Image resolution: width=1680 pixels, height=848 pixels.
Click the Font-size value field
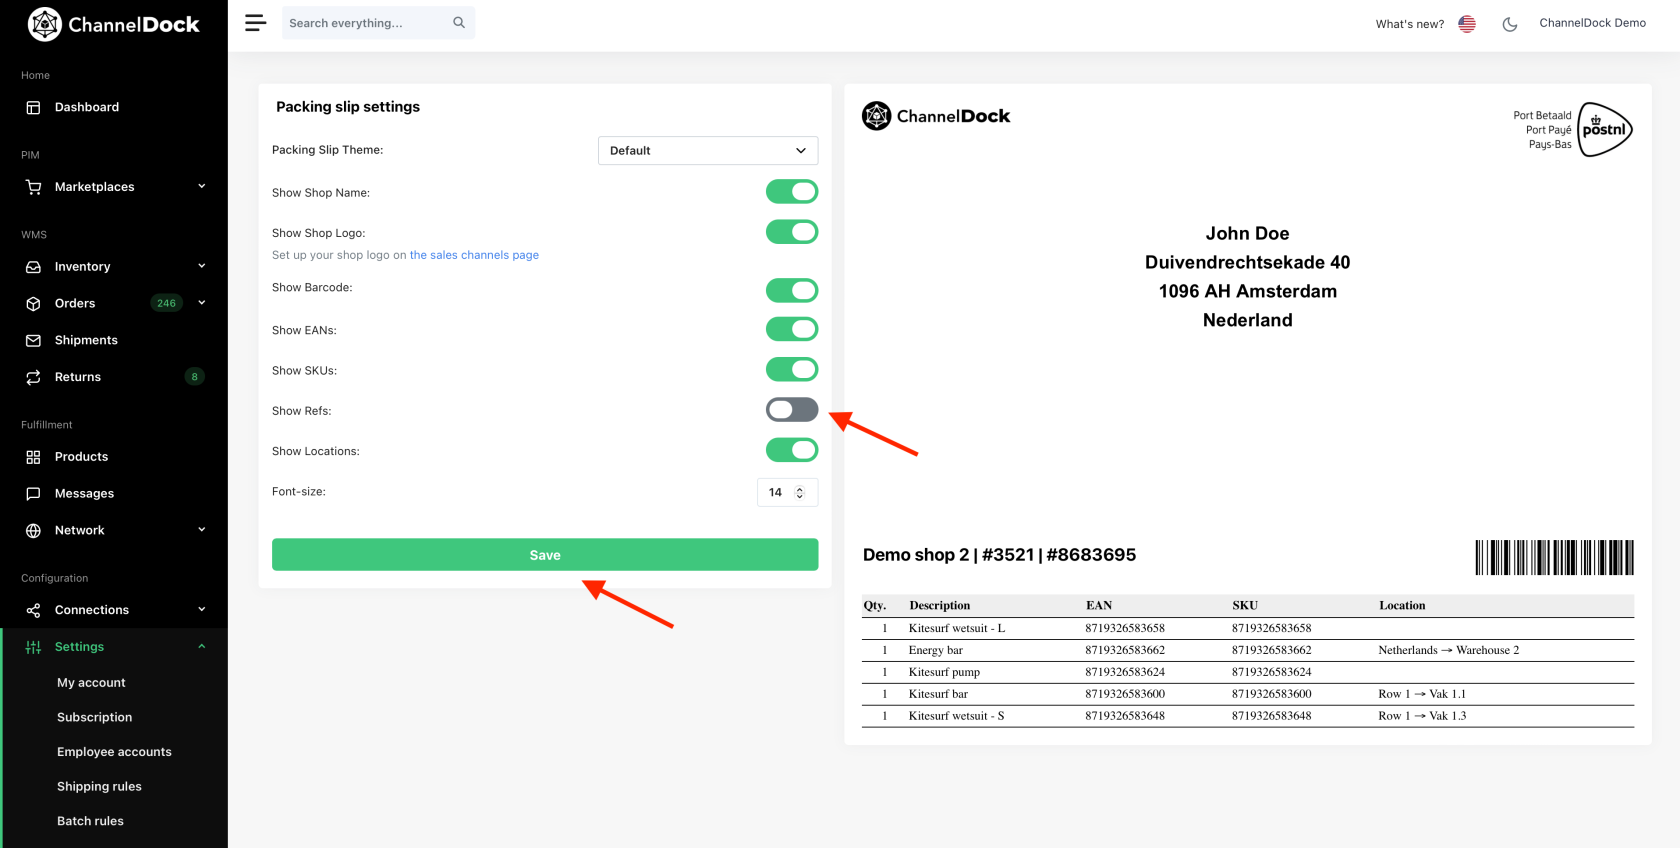(776, 492)
